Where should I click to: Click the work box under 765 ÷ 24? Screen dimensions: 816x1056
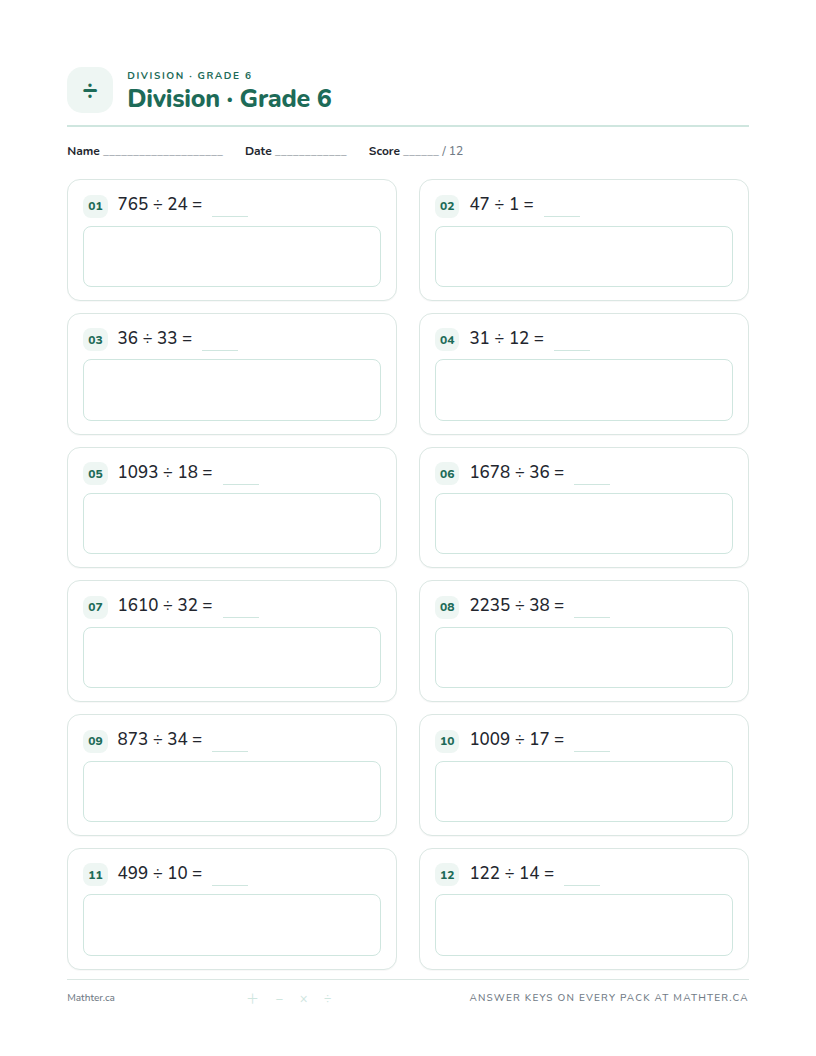tap(232, 257)
